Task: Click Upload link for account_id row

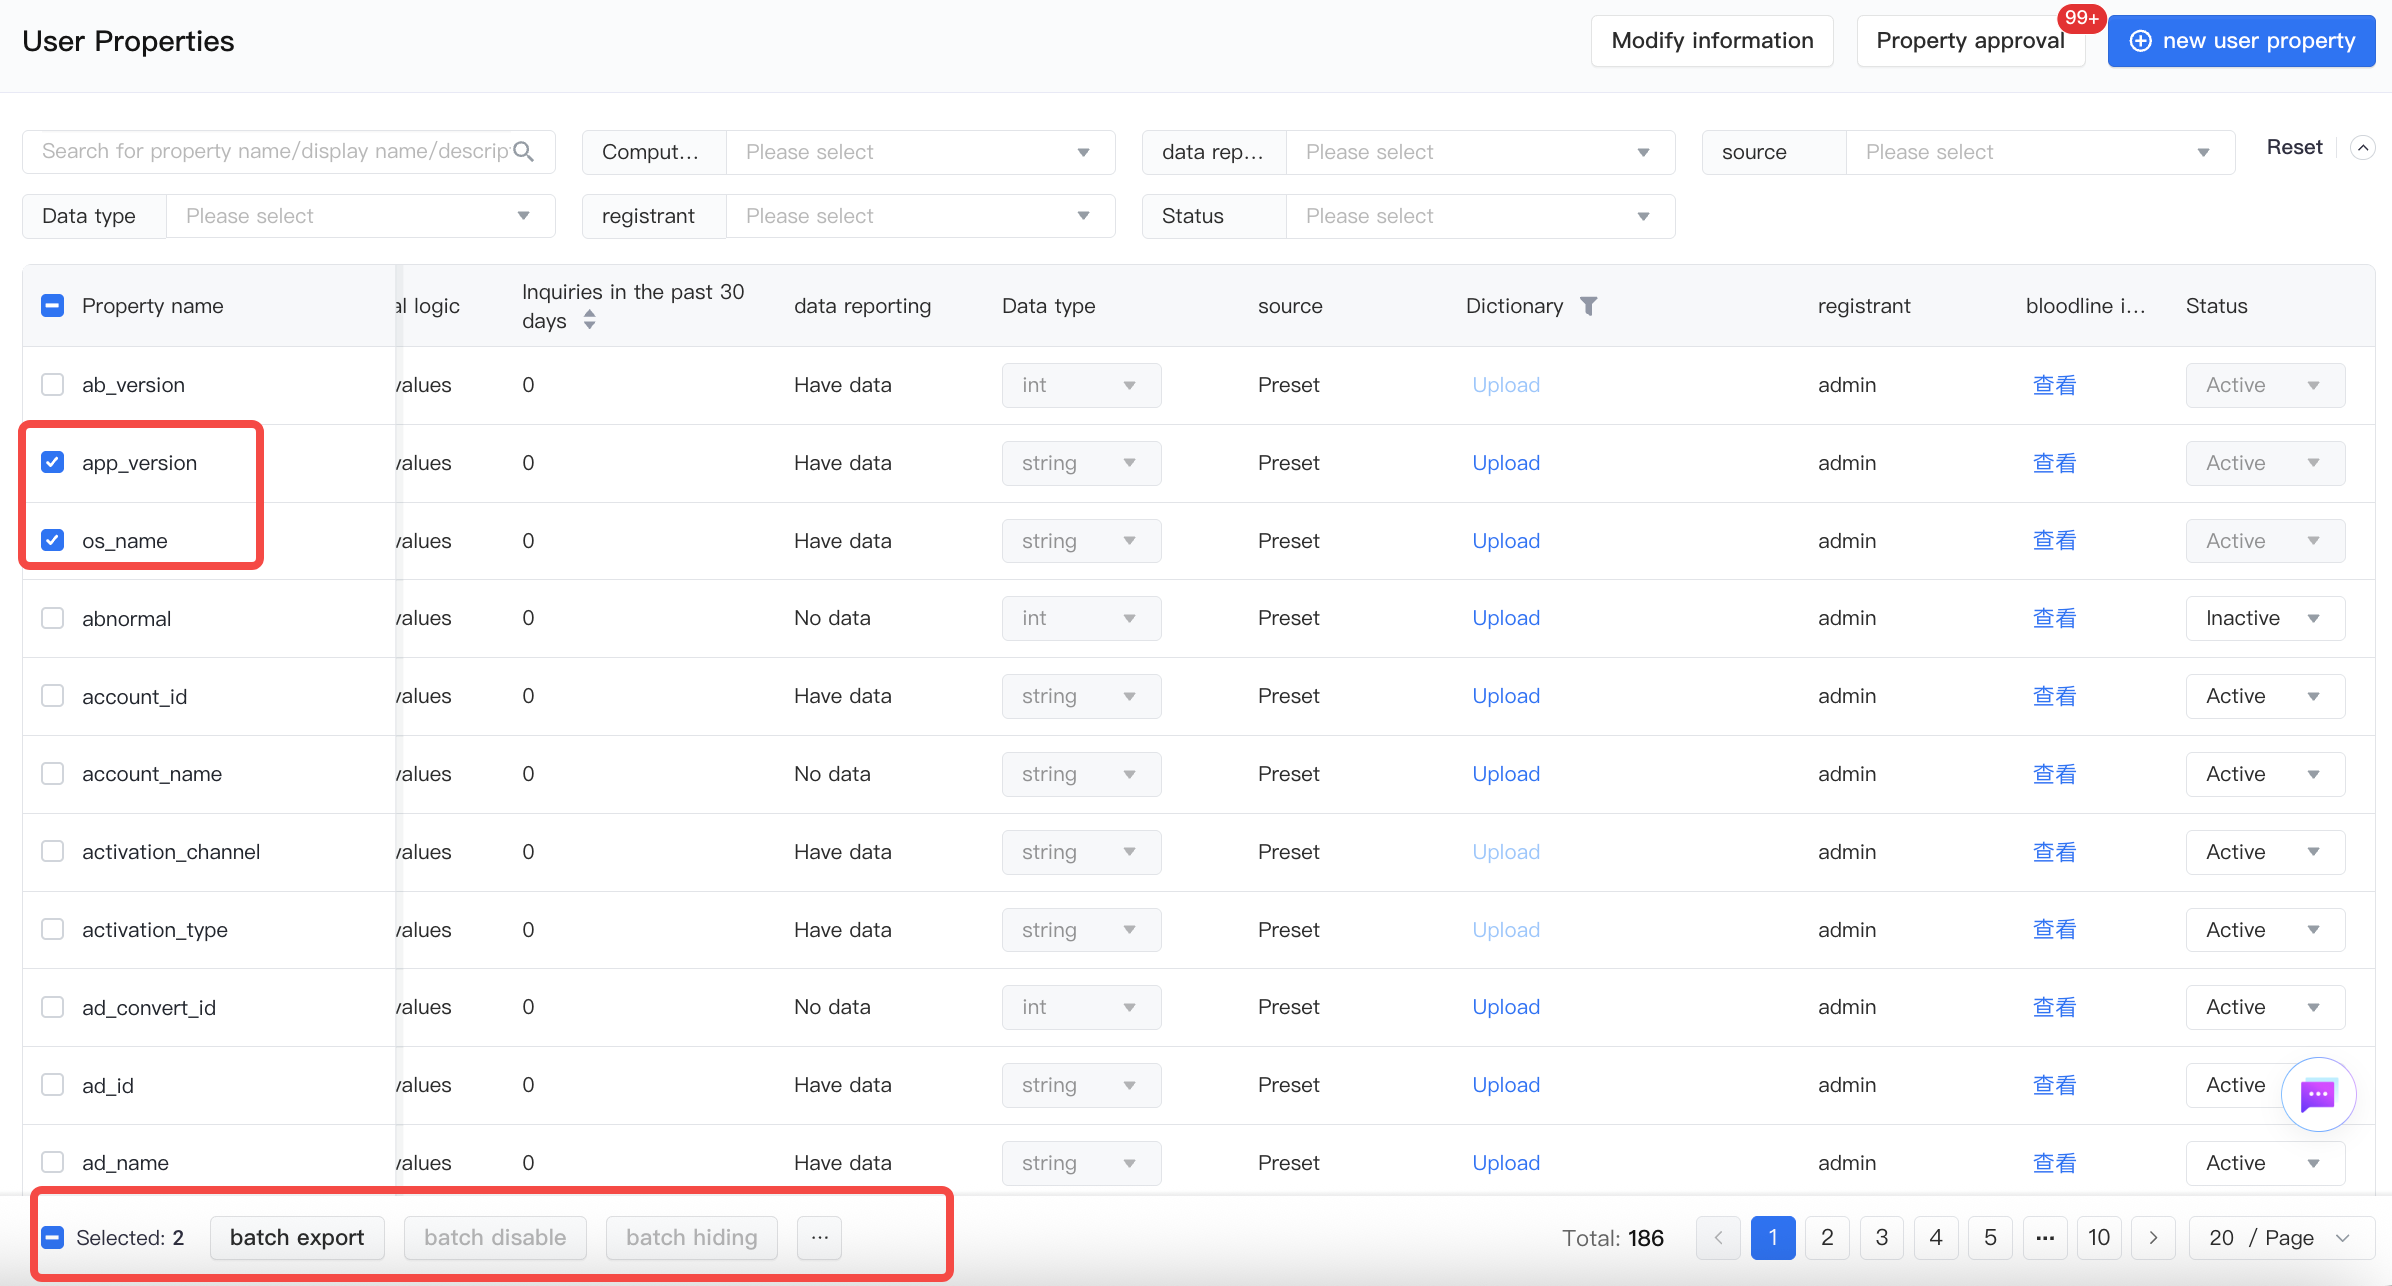Action: click(1506, 696)
